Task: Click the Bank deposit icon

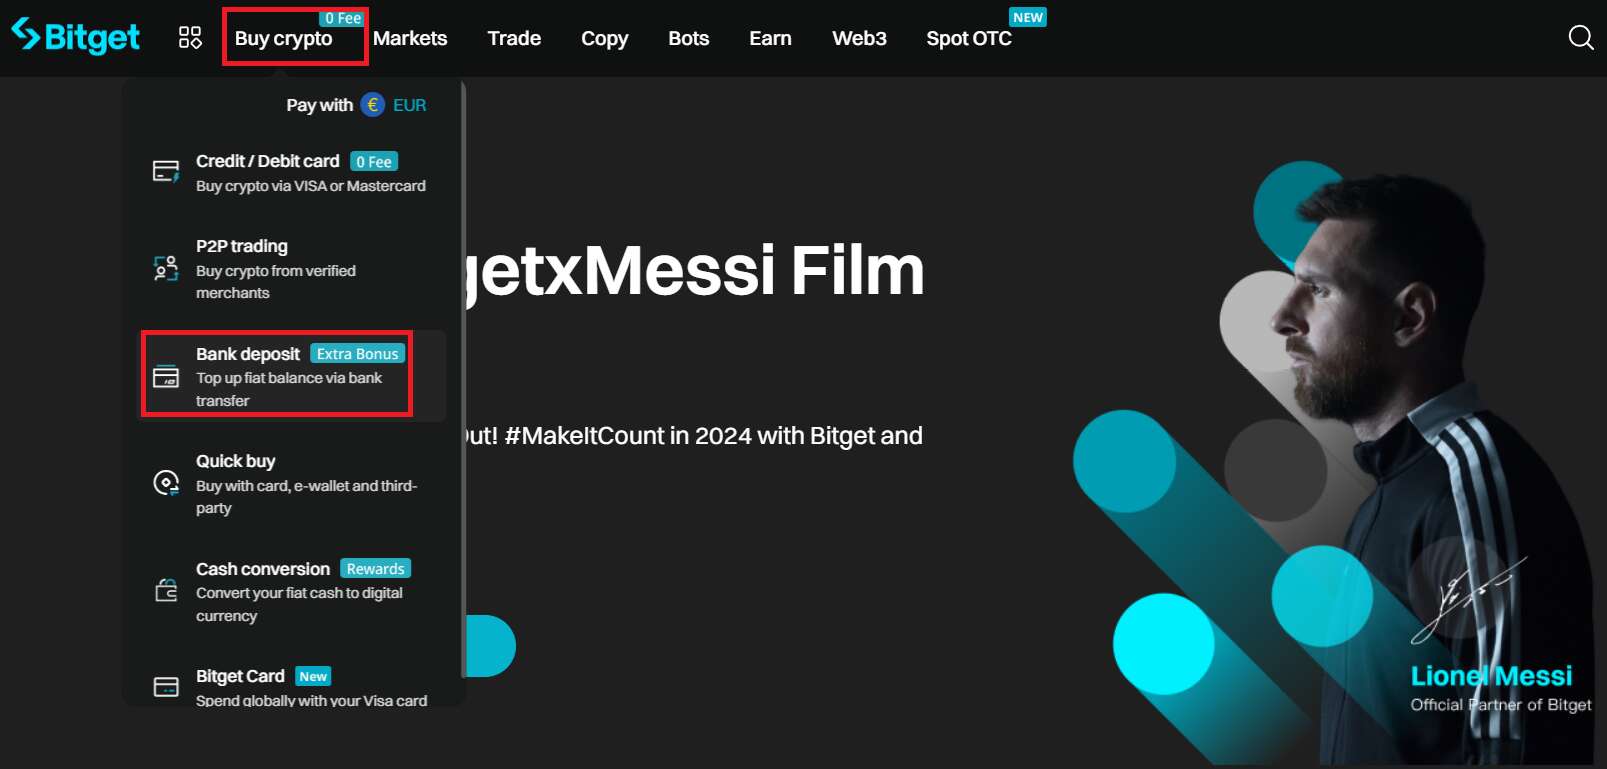Action: (x=166, y=377)
